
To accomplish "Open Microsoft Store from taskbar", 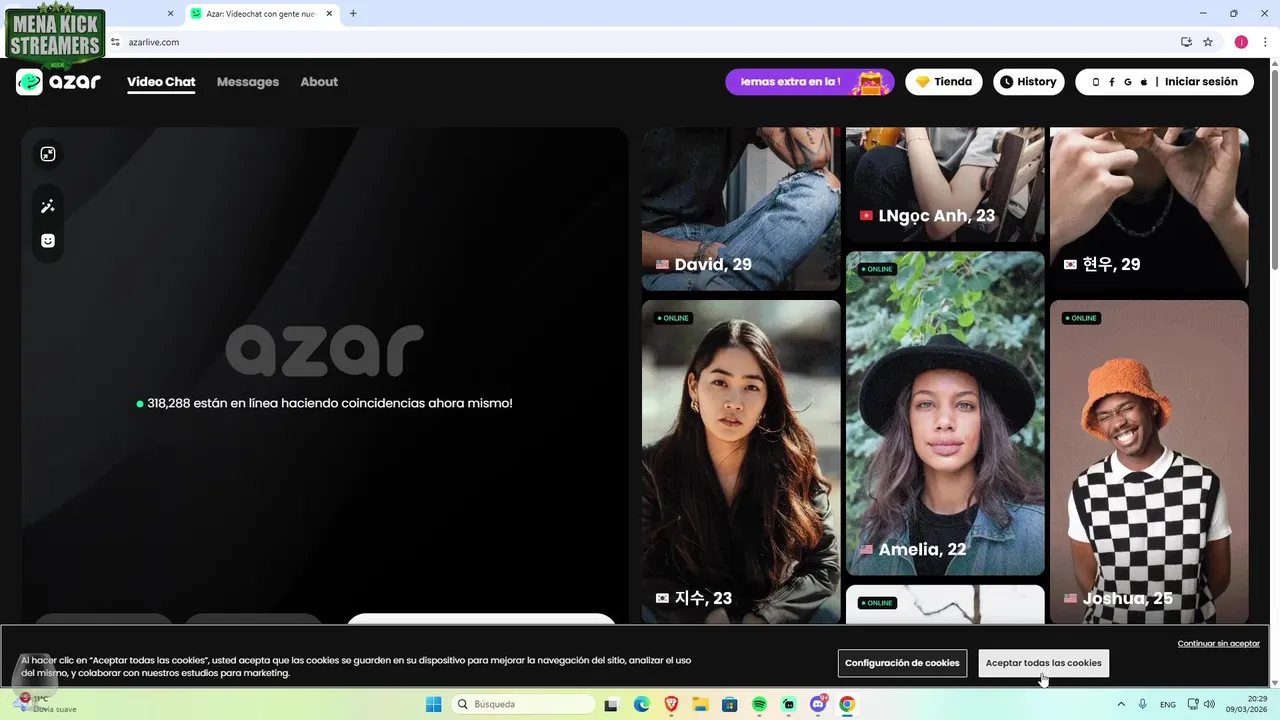I will (x=730, y=704).
